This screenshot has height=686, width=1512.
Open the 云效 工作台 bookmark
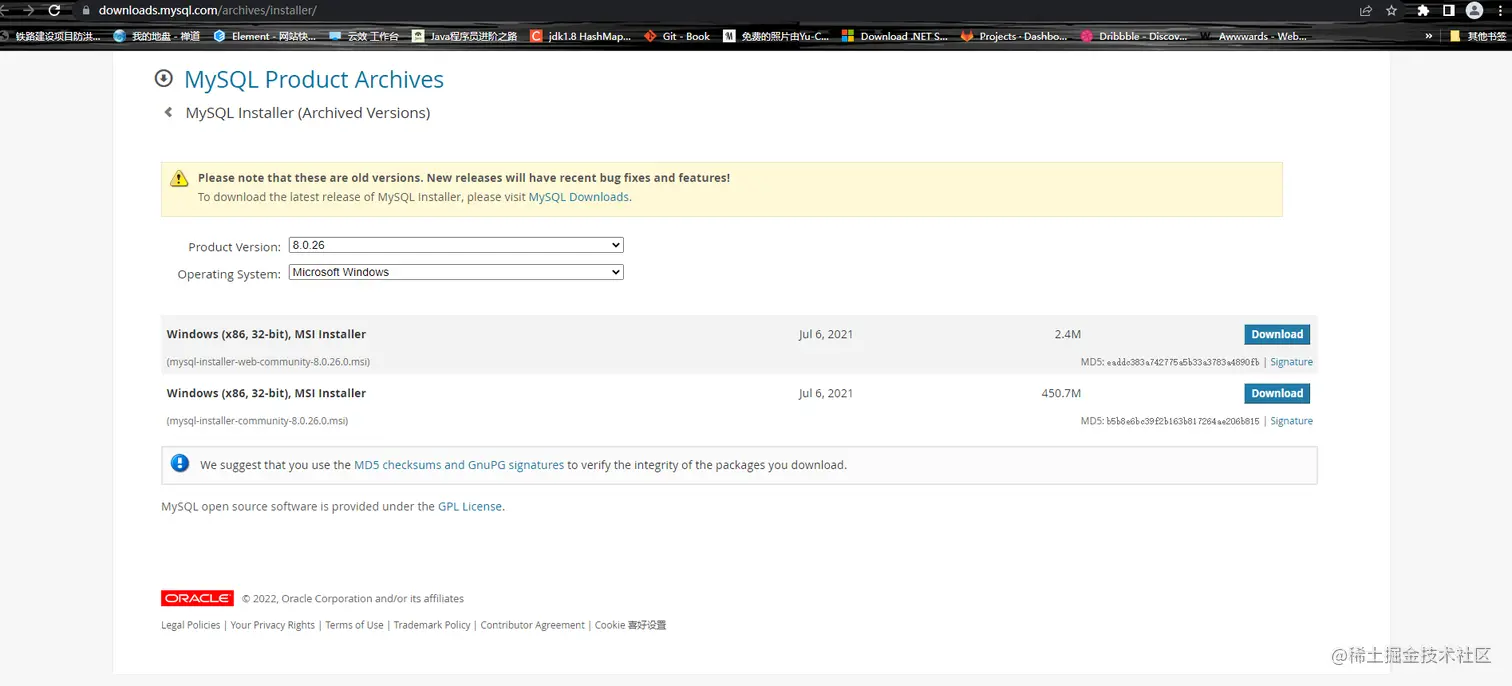pos(364,36)
